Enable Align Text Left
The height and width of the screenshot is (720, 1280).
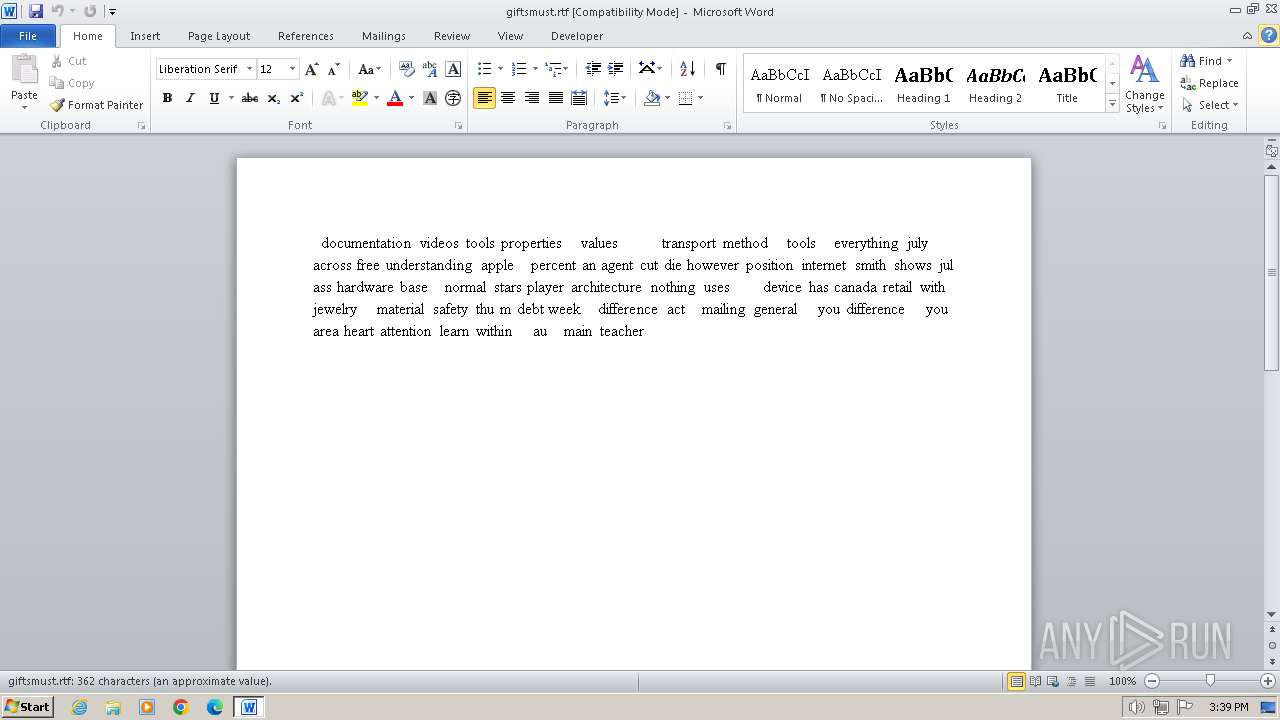pyautogui.click(x=484, y=98)
